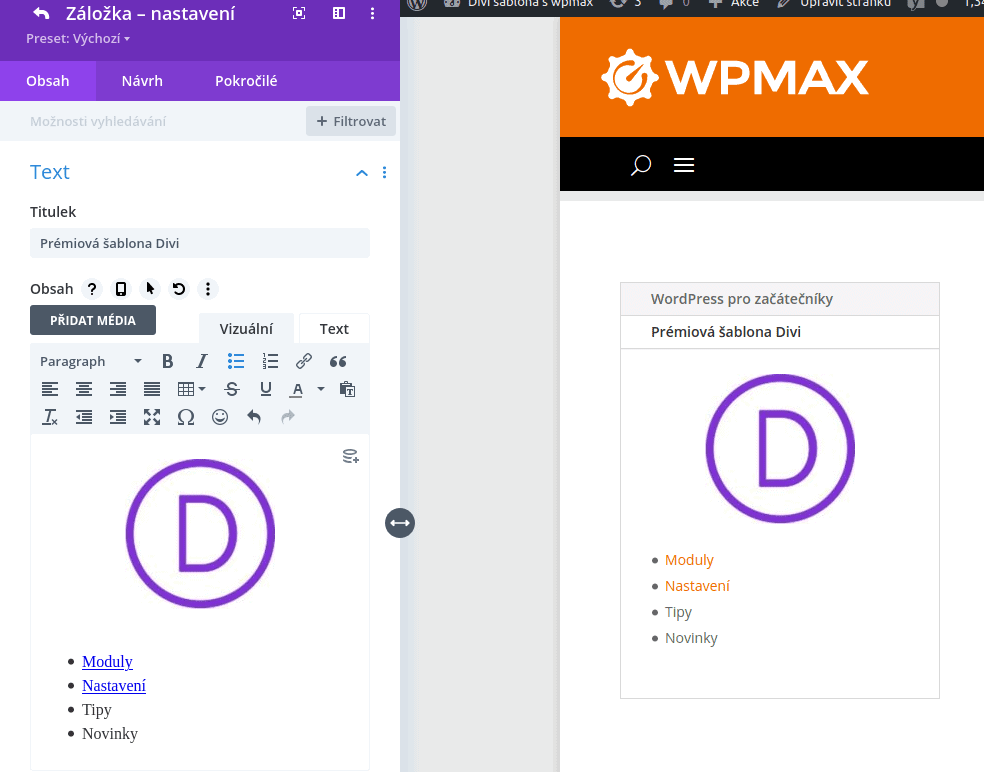The height and width of the screenshot is (772, 984).
Task: Justify the text
Action: pos(152,389)
